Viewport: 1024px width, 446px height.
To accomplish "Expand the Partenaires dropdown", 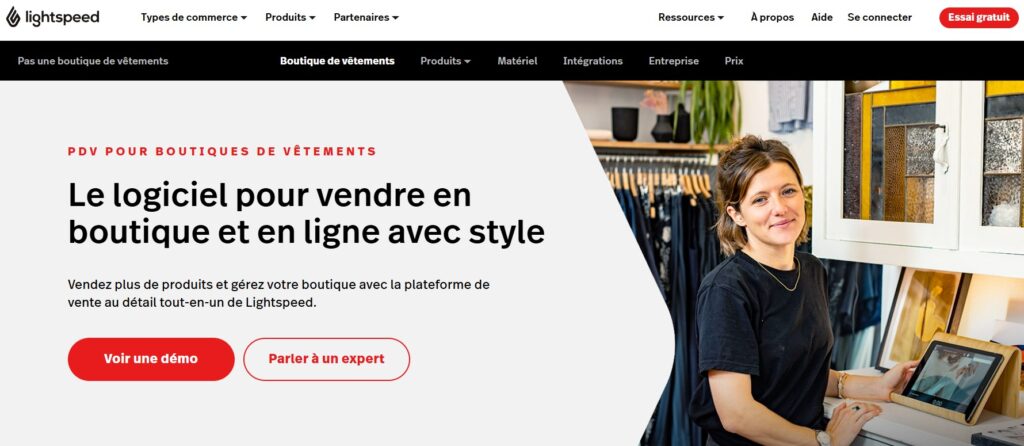I will pyautogui.click(x=366, y=18).
